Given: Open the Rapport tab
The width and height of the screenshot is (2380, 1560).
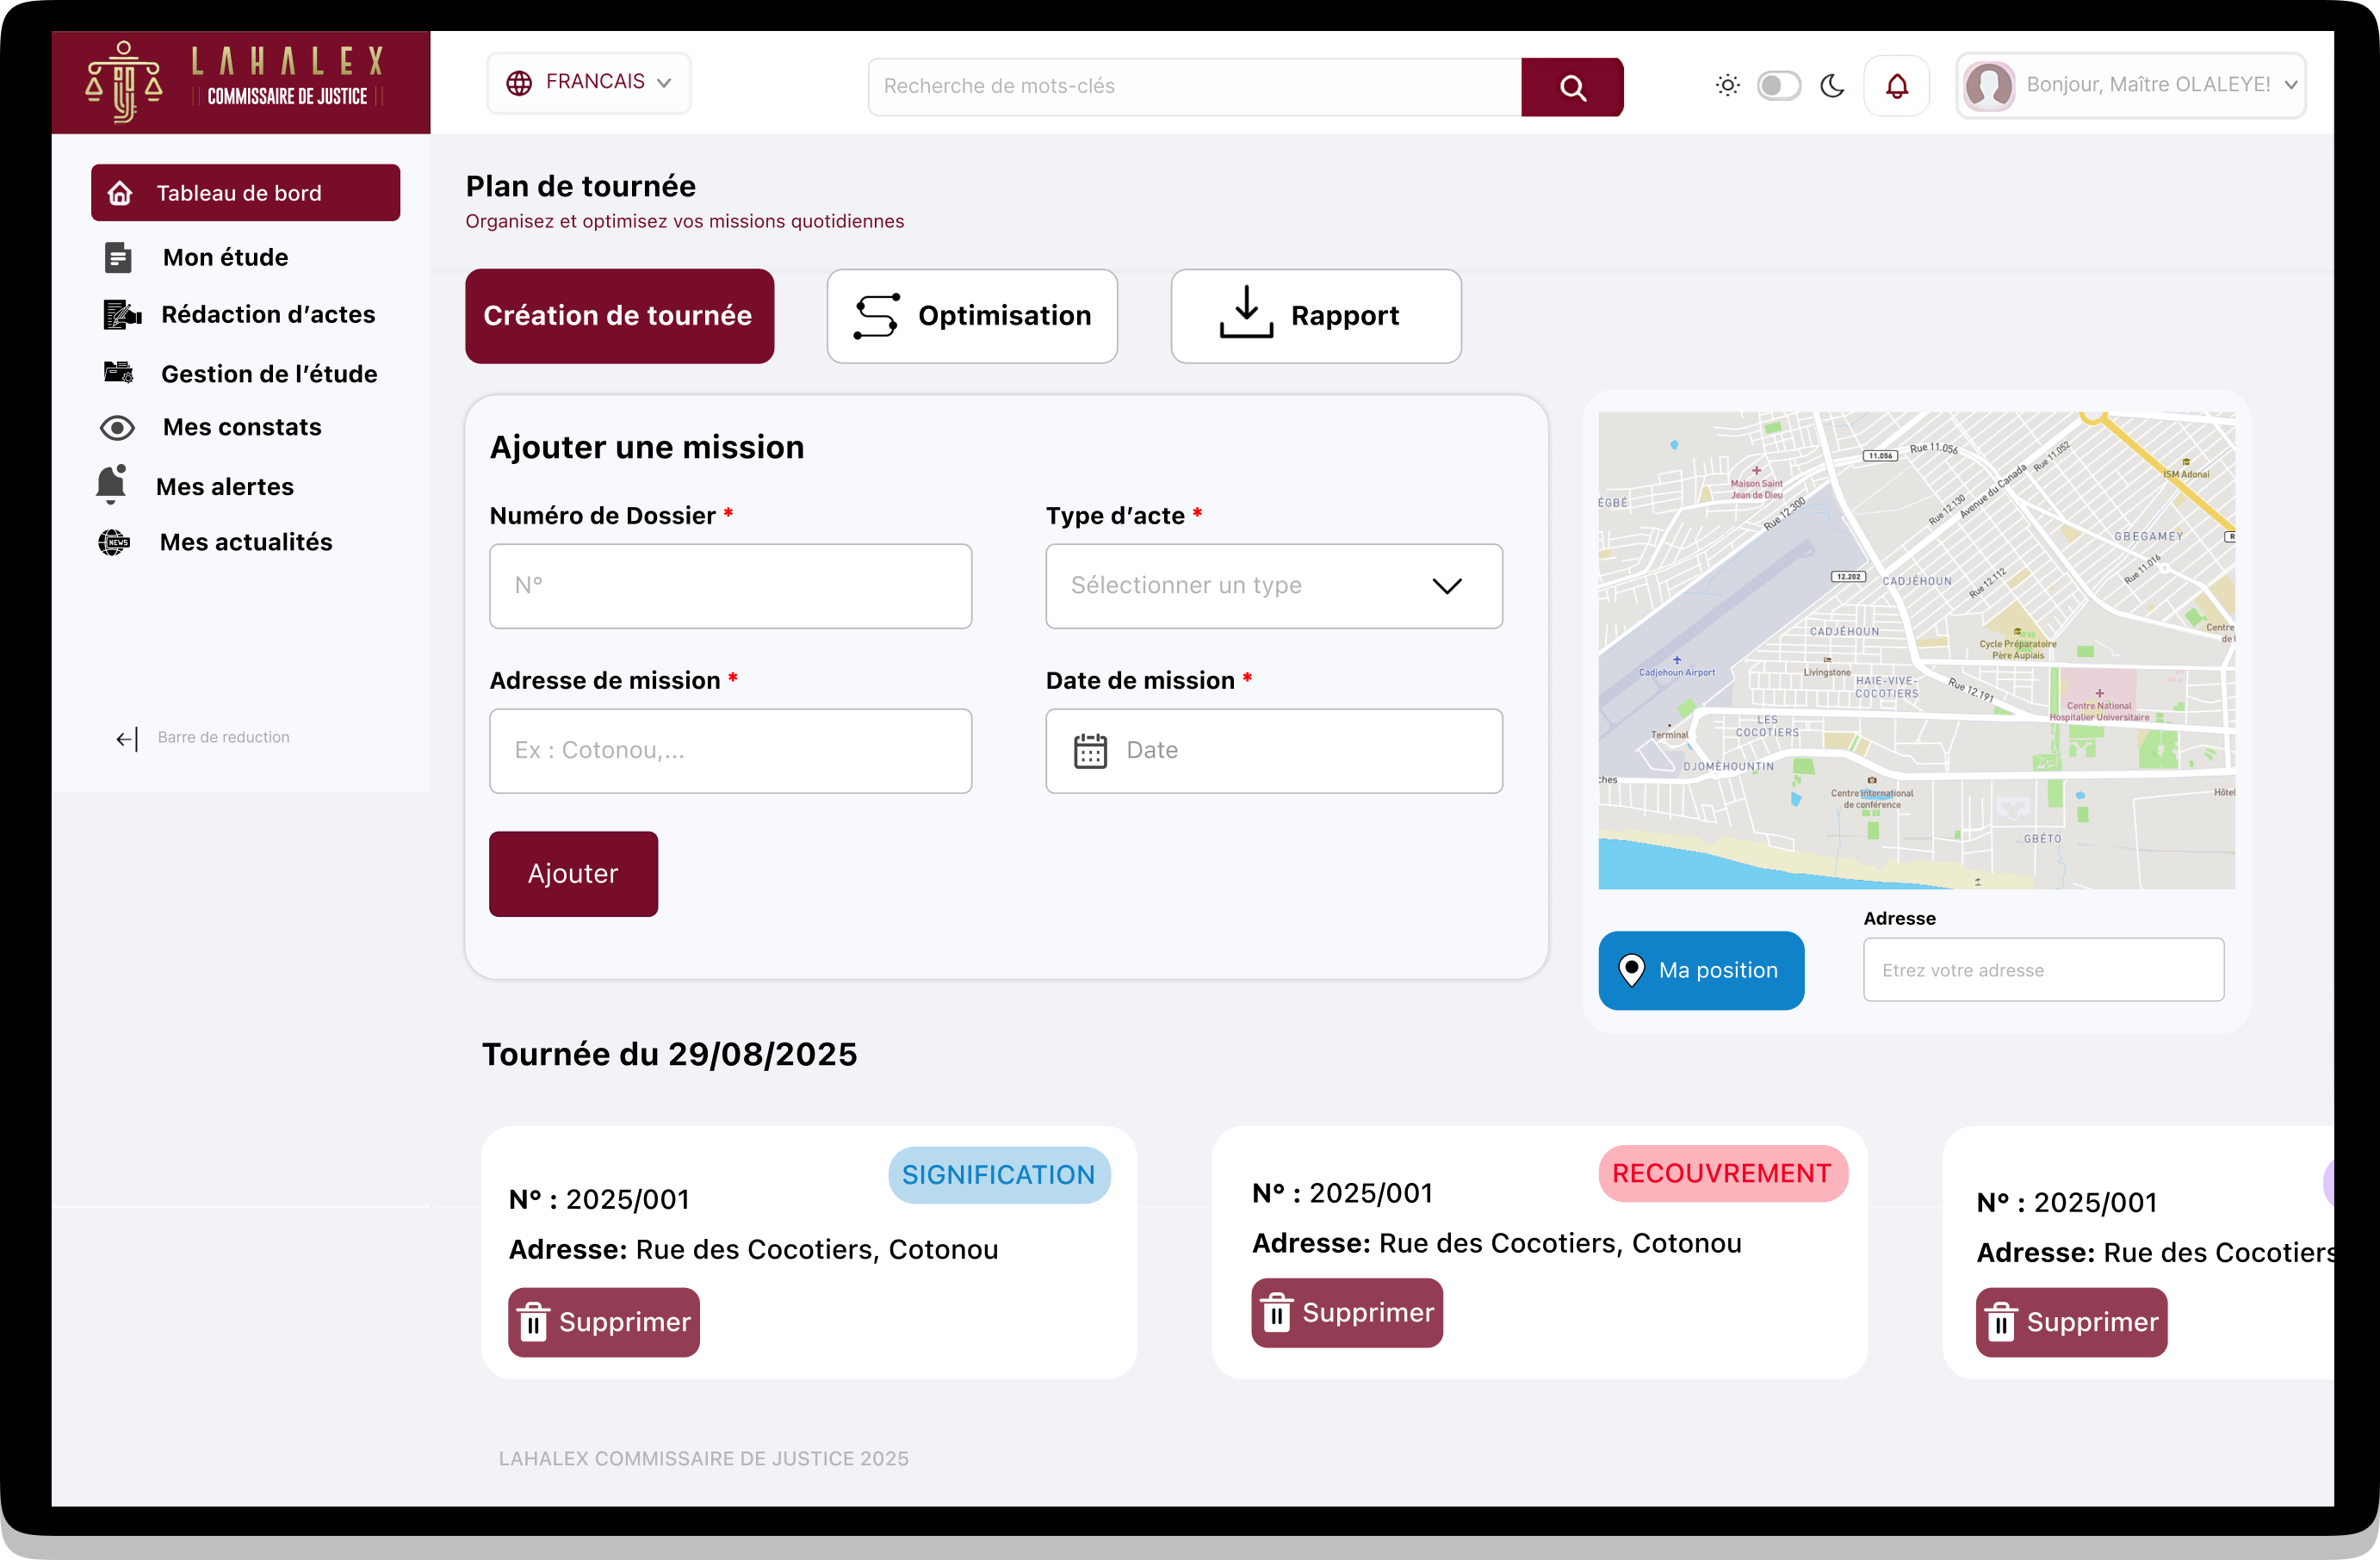Looking at the screenshot, I should 1314,316.
